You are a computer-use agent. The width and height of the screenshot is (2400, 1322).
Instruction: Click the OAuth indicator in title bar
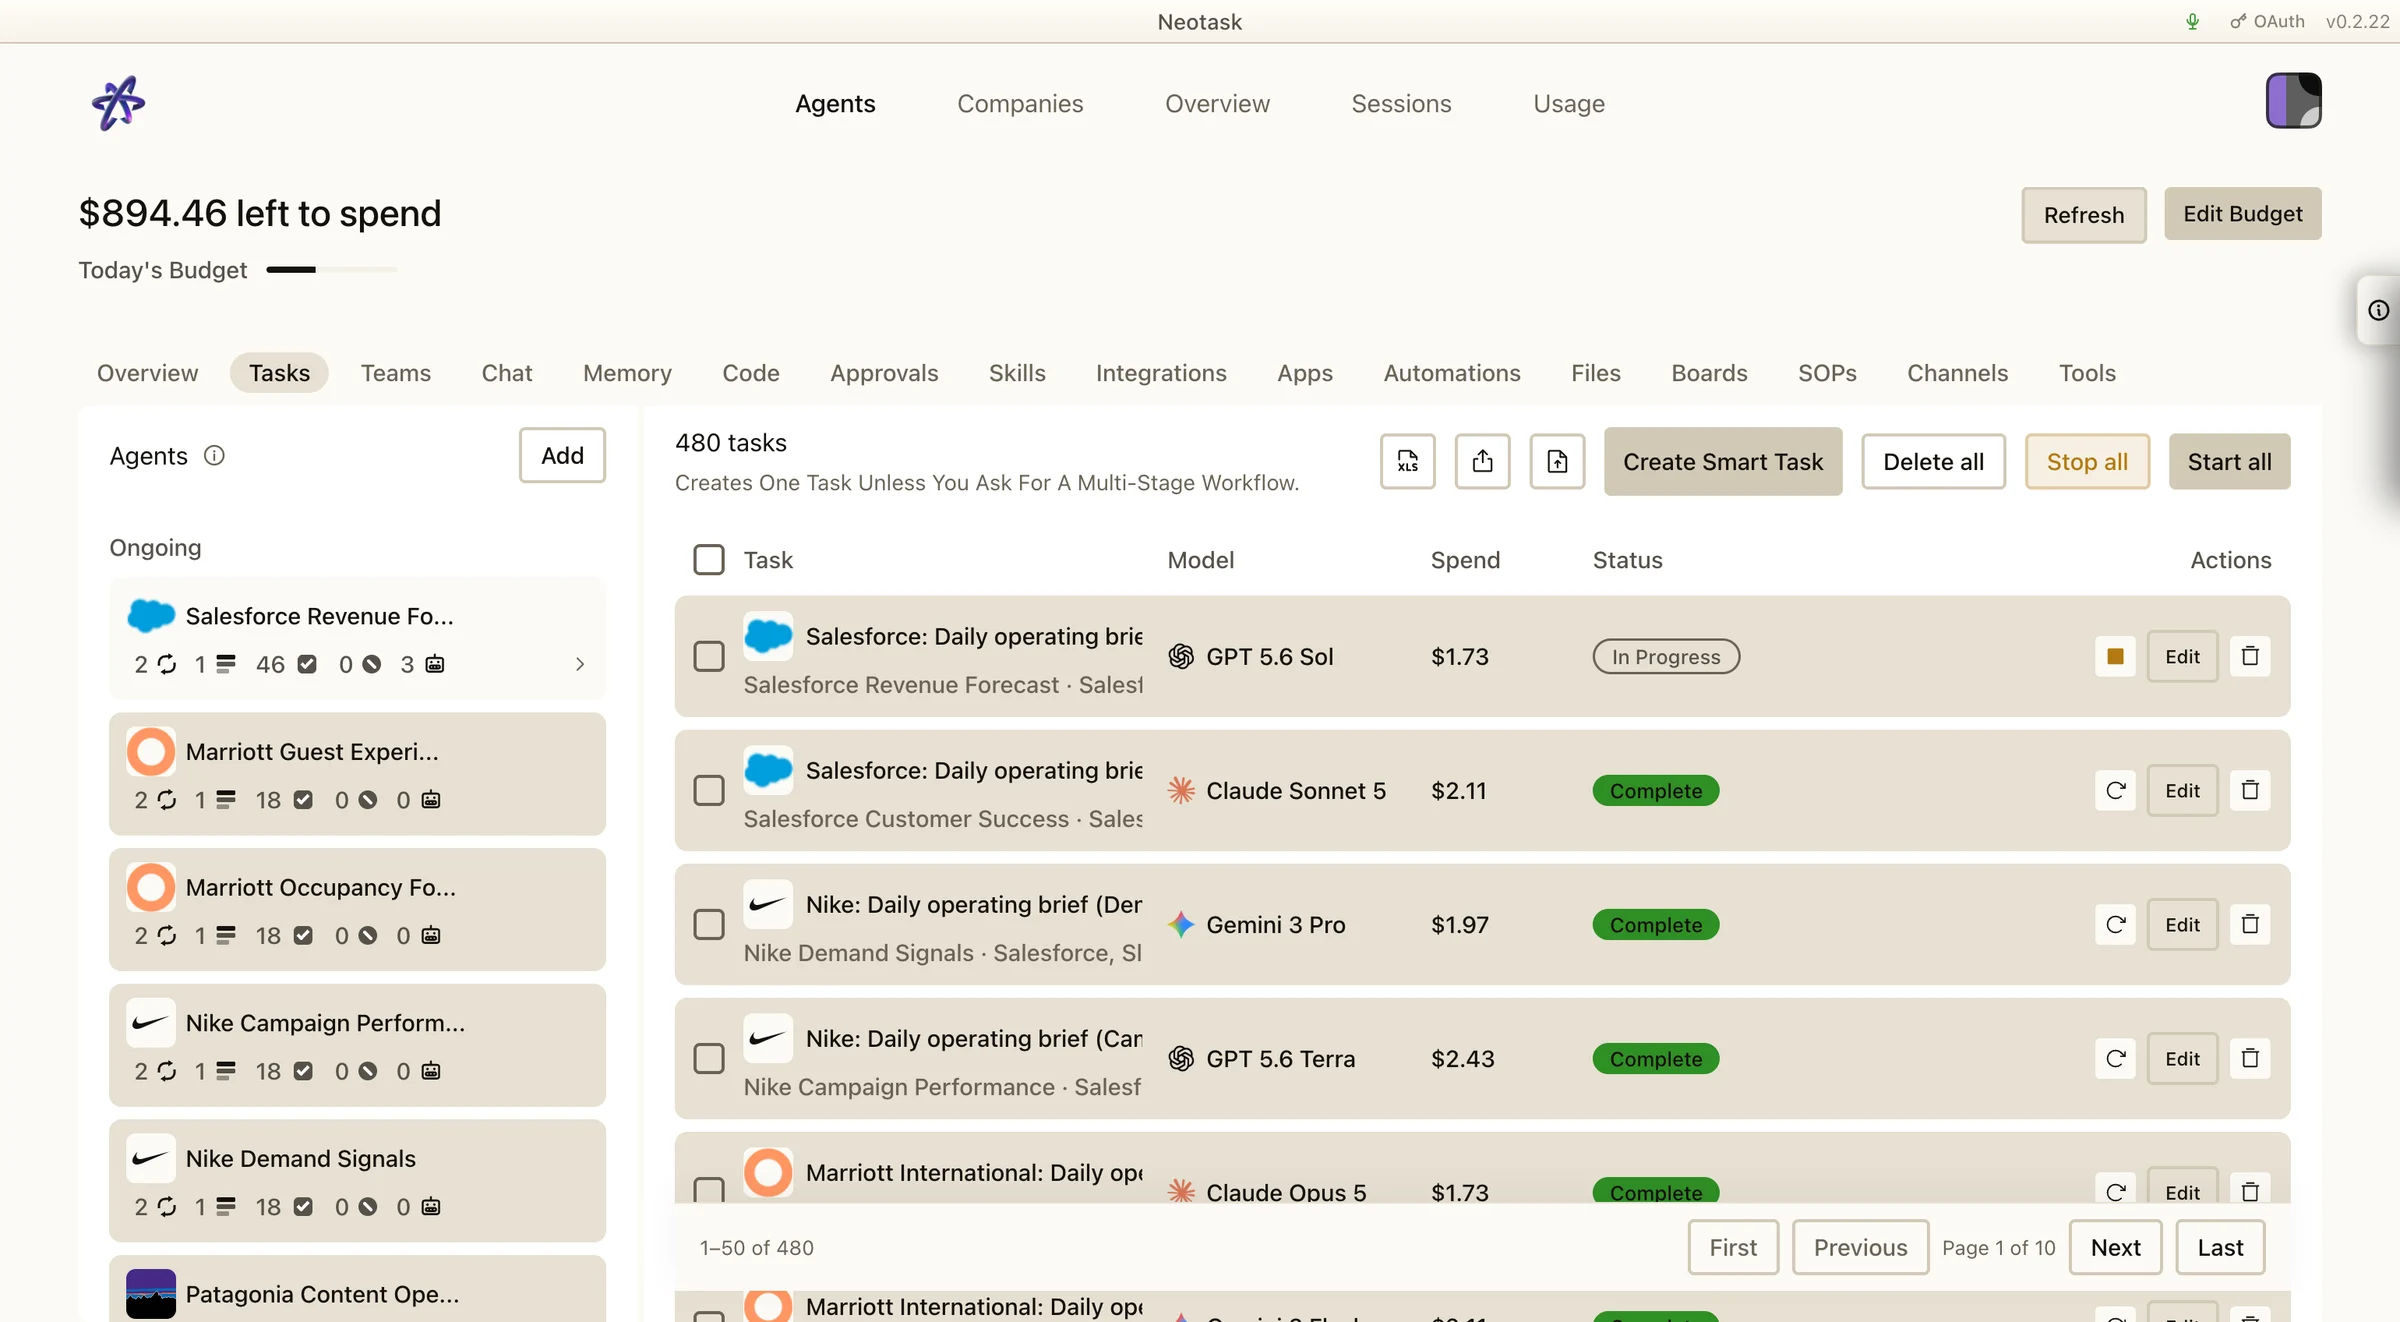tap(2267, 21)
